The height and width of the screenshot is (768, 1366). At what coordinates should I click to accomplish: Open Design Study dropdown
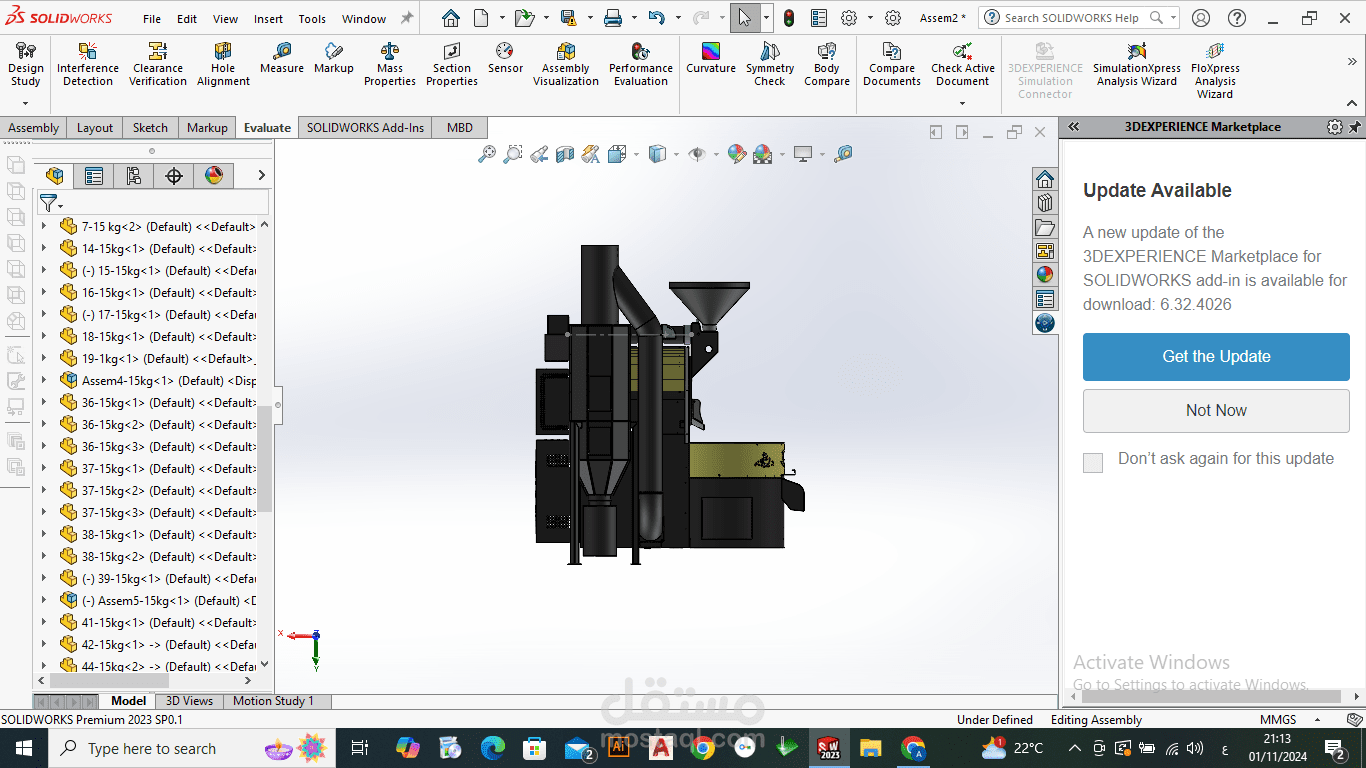click(25, 102)
